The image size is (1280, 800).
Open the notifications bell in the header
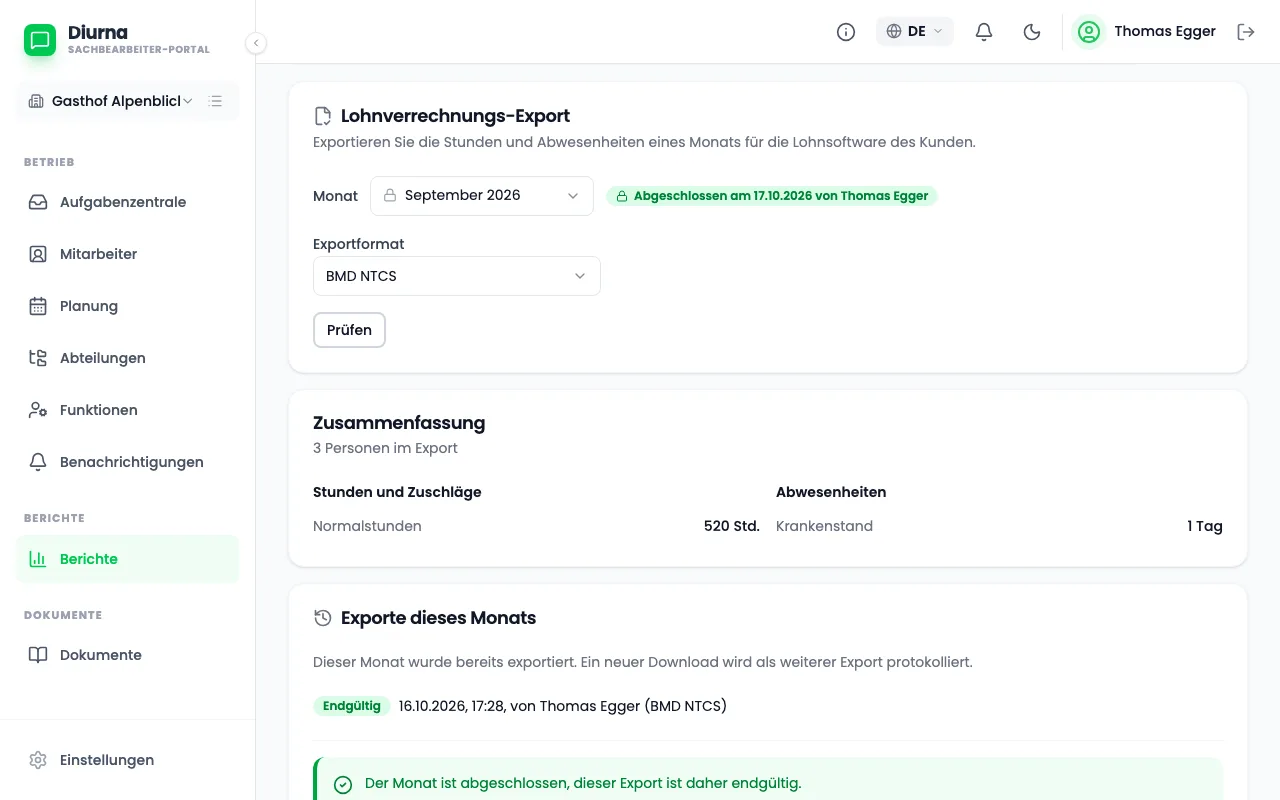click(x=984, y=32)
